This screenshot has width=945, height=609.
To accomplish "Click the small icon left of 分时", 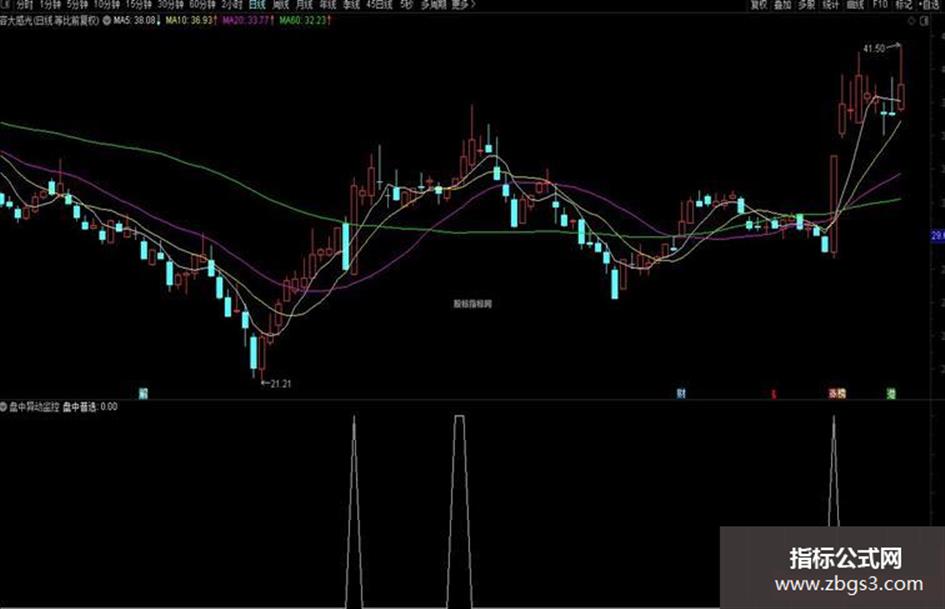I will tap(6, 4).
